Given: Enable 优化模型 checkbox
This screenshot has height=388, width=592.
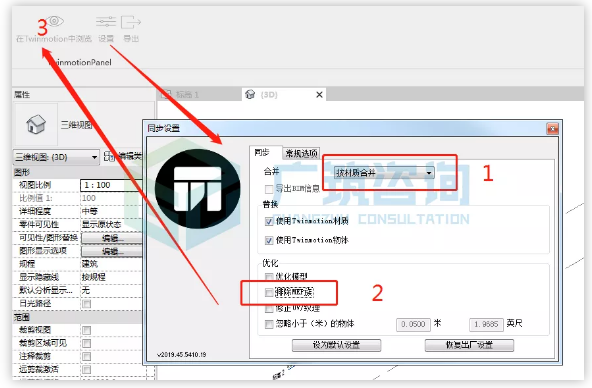Looking at the screenshot, I should (269, 277).
